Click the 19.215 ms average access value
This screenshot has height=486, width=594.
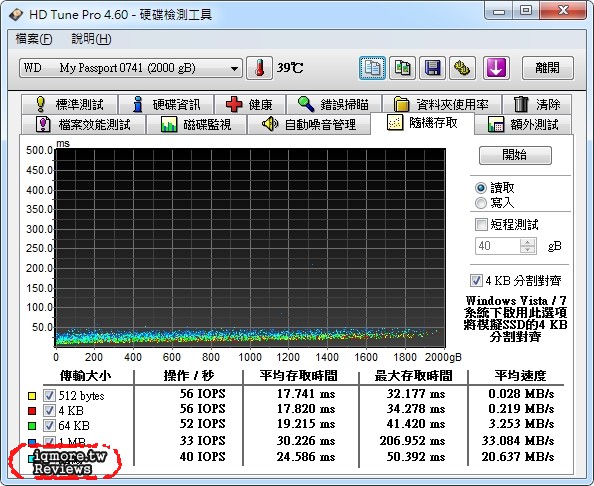point(305,424)
